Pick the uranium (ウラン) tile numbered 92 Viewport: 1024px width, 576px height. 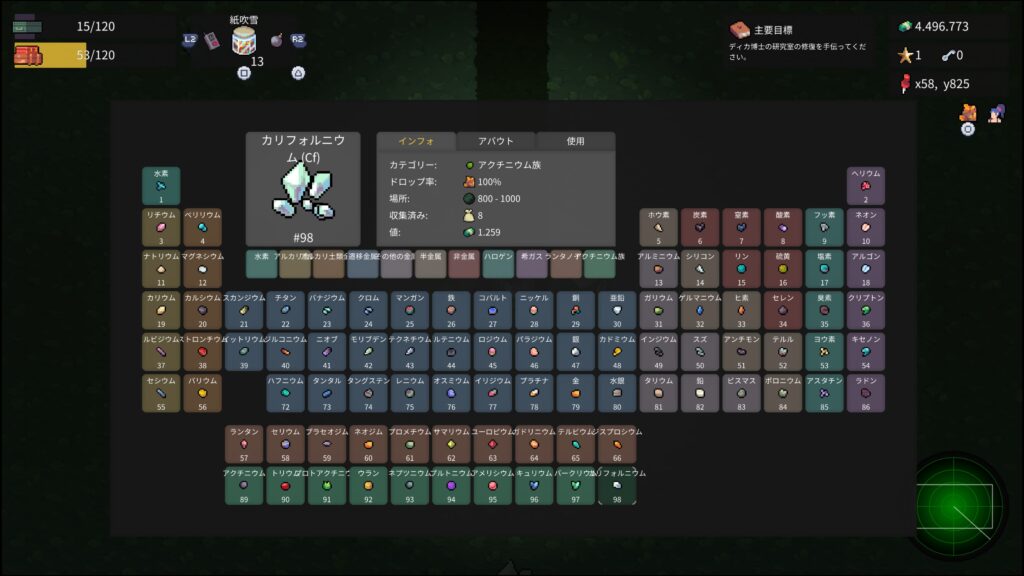tap(368, 486)
